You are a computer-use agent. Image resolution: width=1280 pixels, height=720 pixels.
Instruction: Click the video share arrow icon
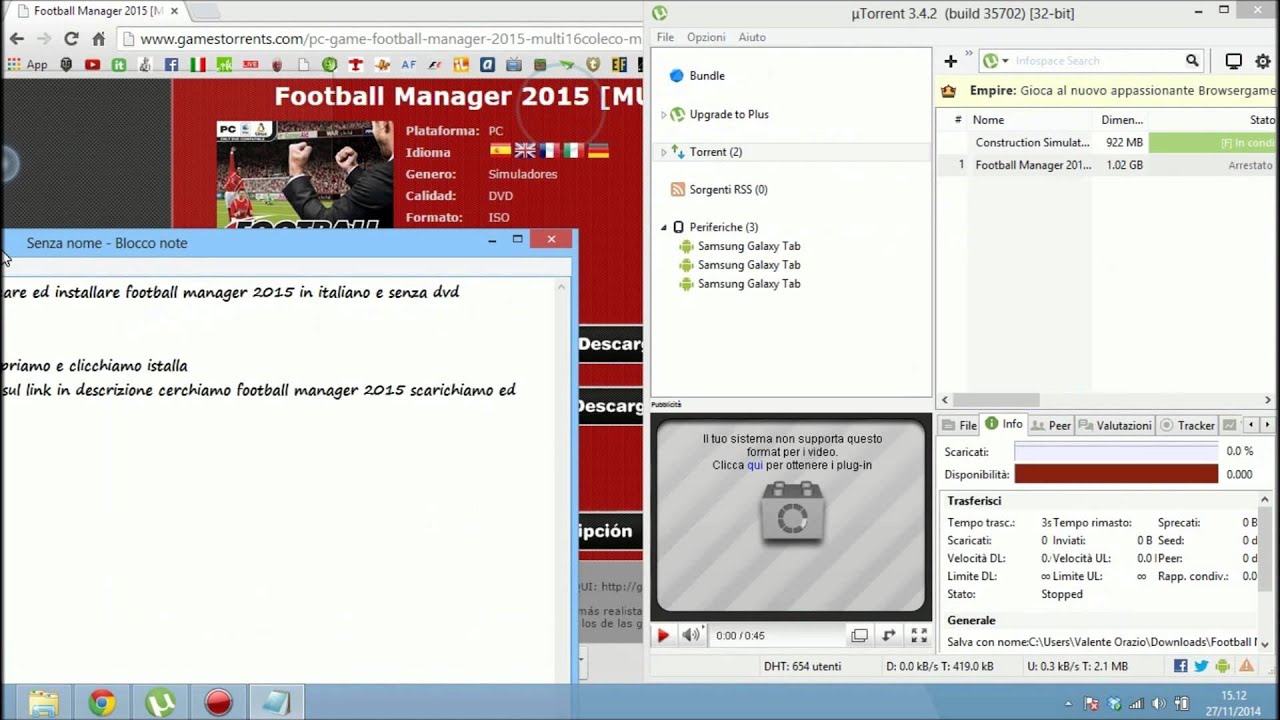tap(888, 635)
